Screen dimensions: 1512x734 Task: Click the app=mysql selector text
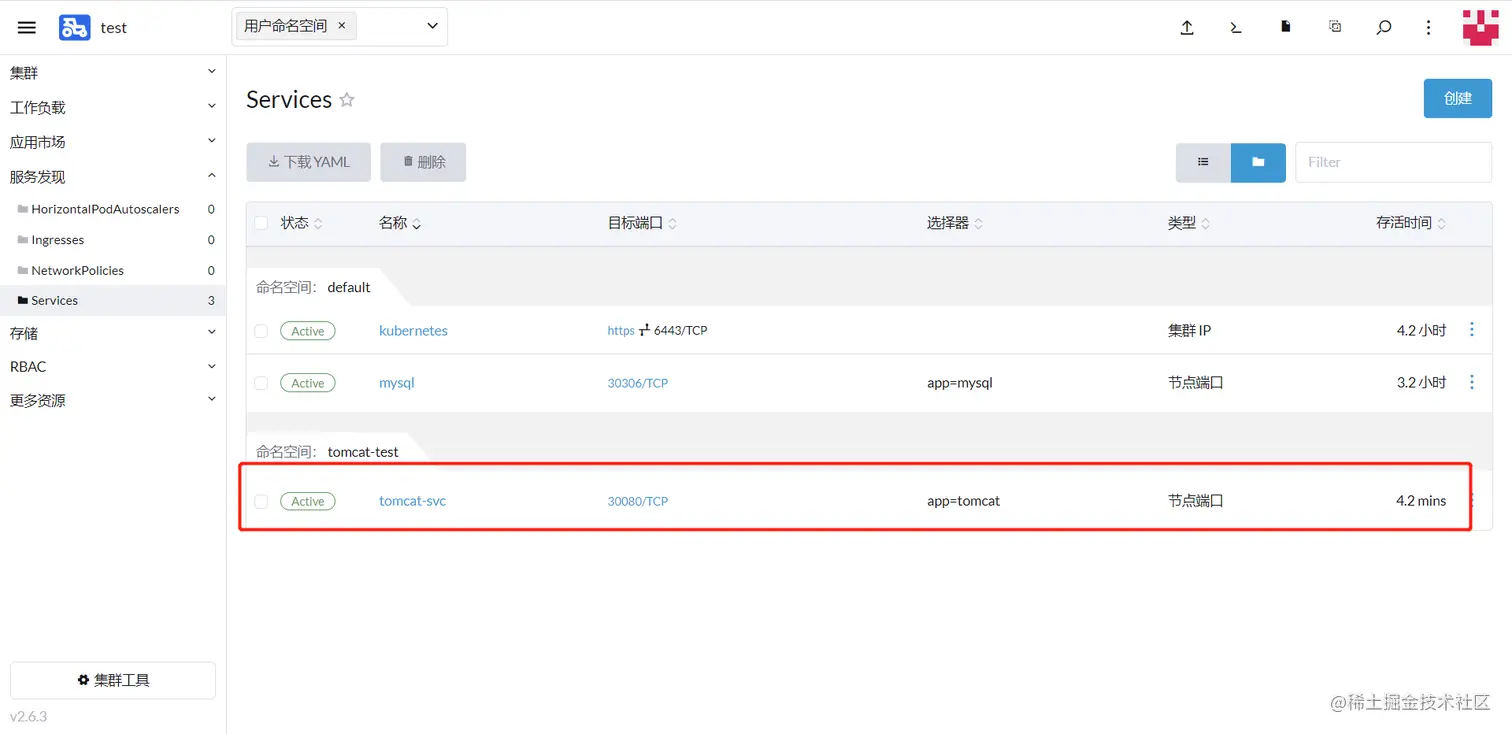(x=960, y=383)
